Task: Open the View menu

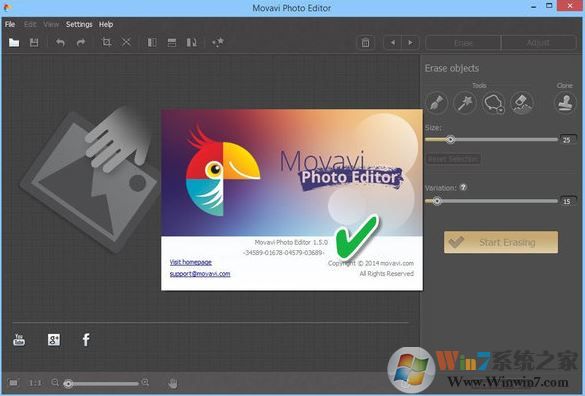Action: pyautogui.click(x=51, y=24)
